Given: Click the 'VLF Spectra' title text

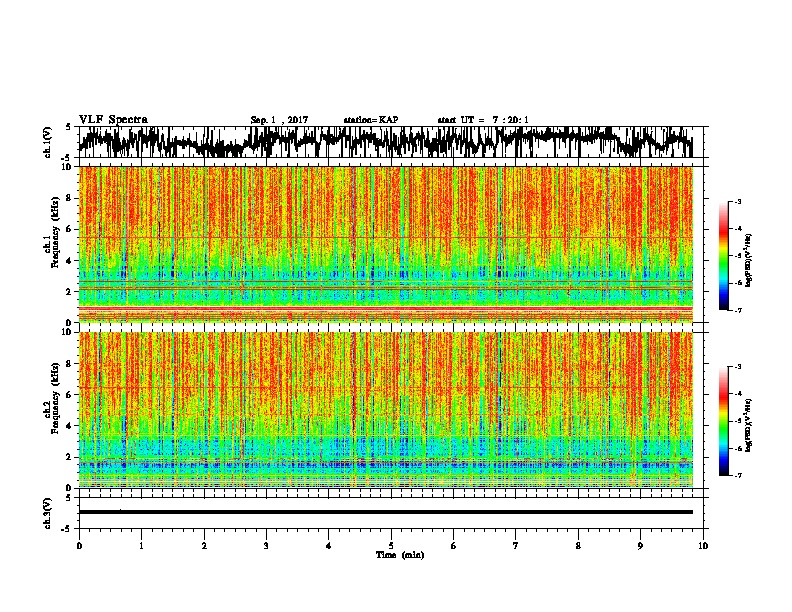Looking at the screenshot, I should pos(113,119).
